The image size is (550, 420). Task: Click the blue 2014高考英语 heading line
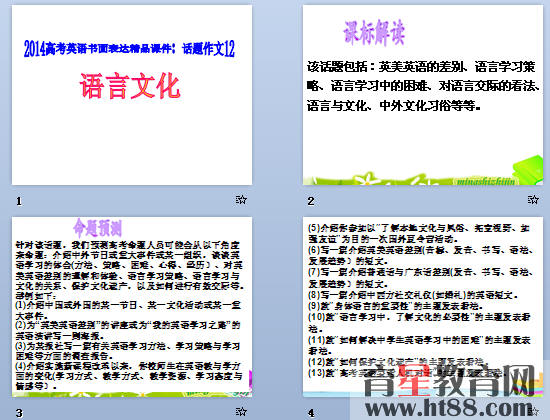pos(129,49)
